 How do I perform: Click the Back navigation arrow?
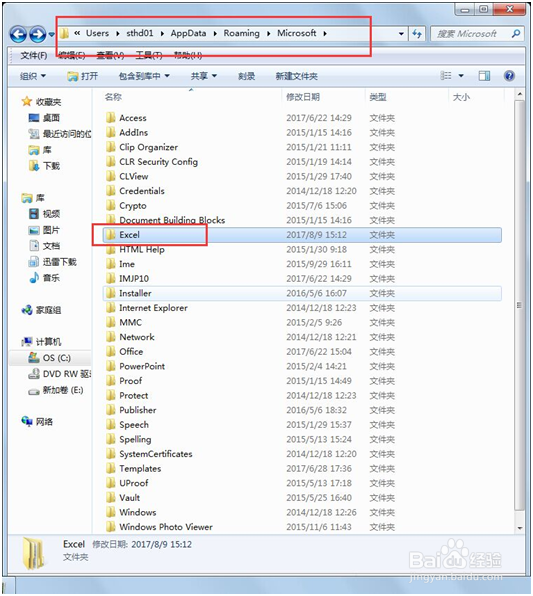(18, 34)
